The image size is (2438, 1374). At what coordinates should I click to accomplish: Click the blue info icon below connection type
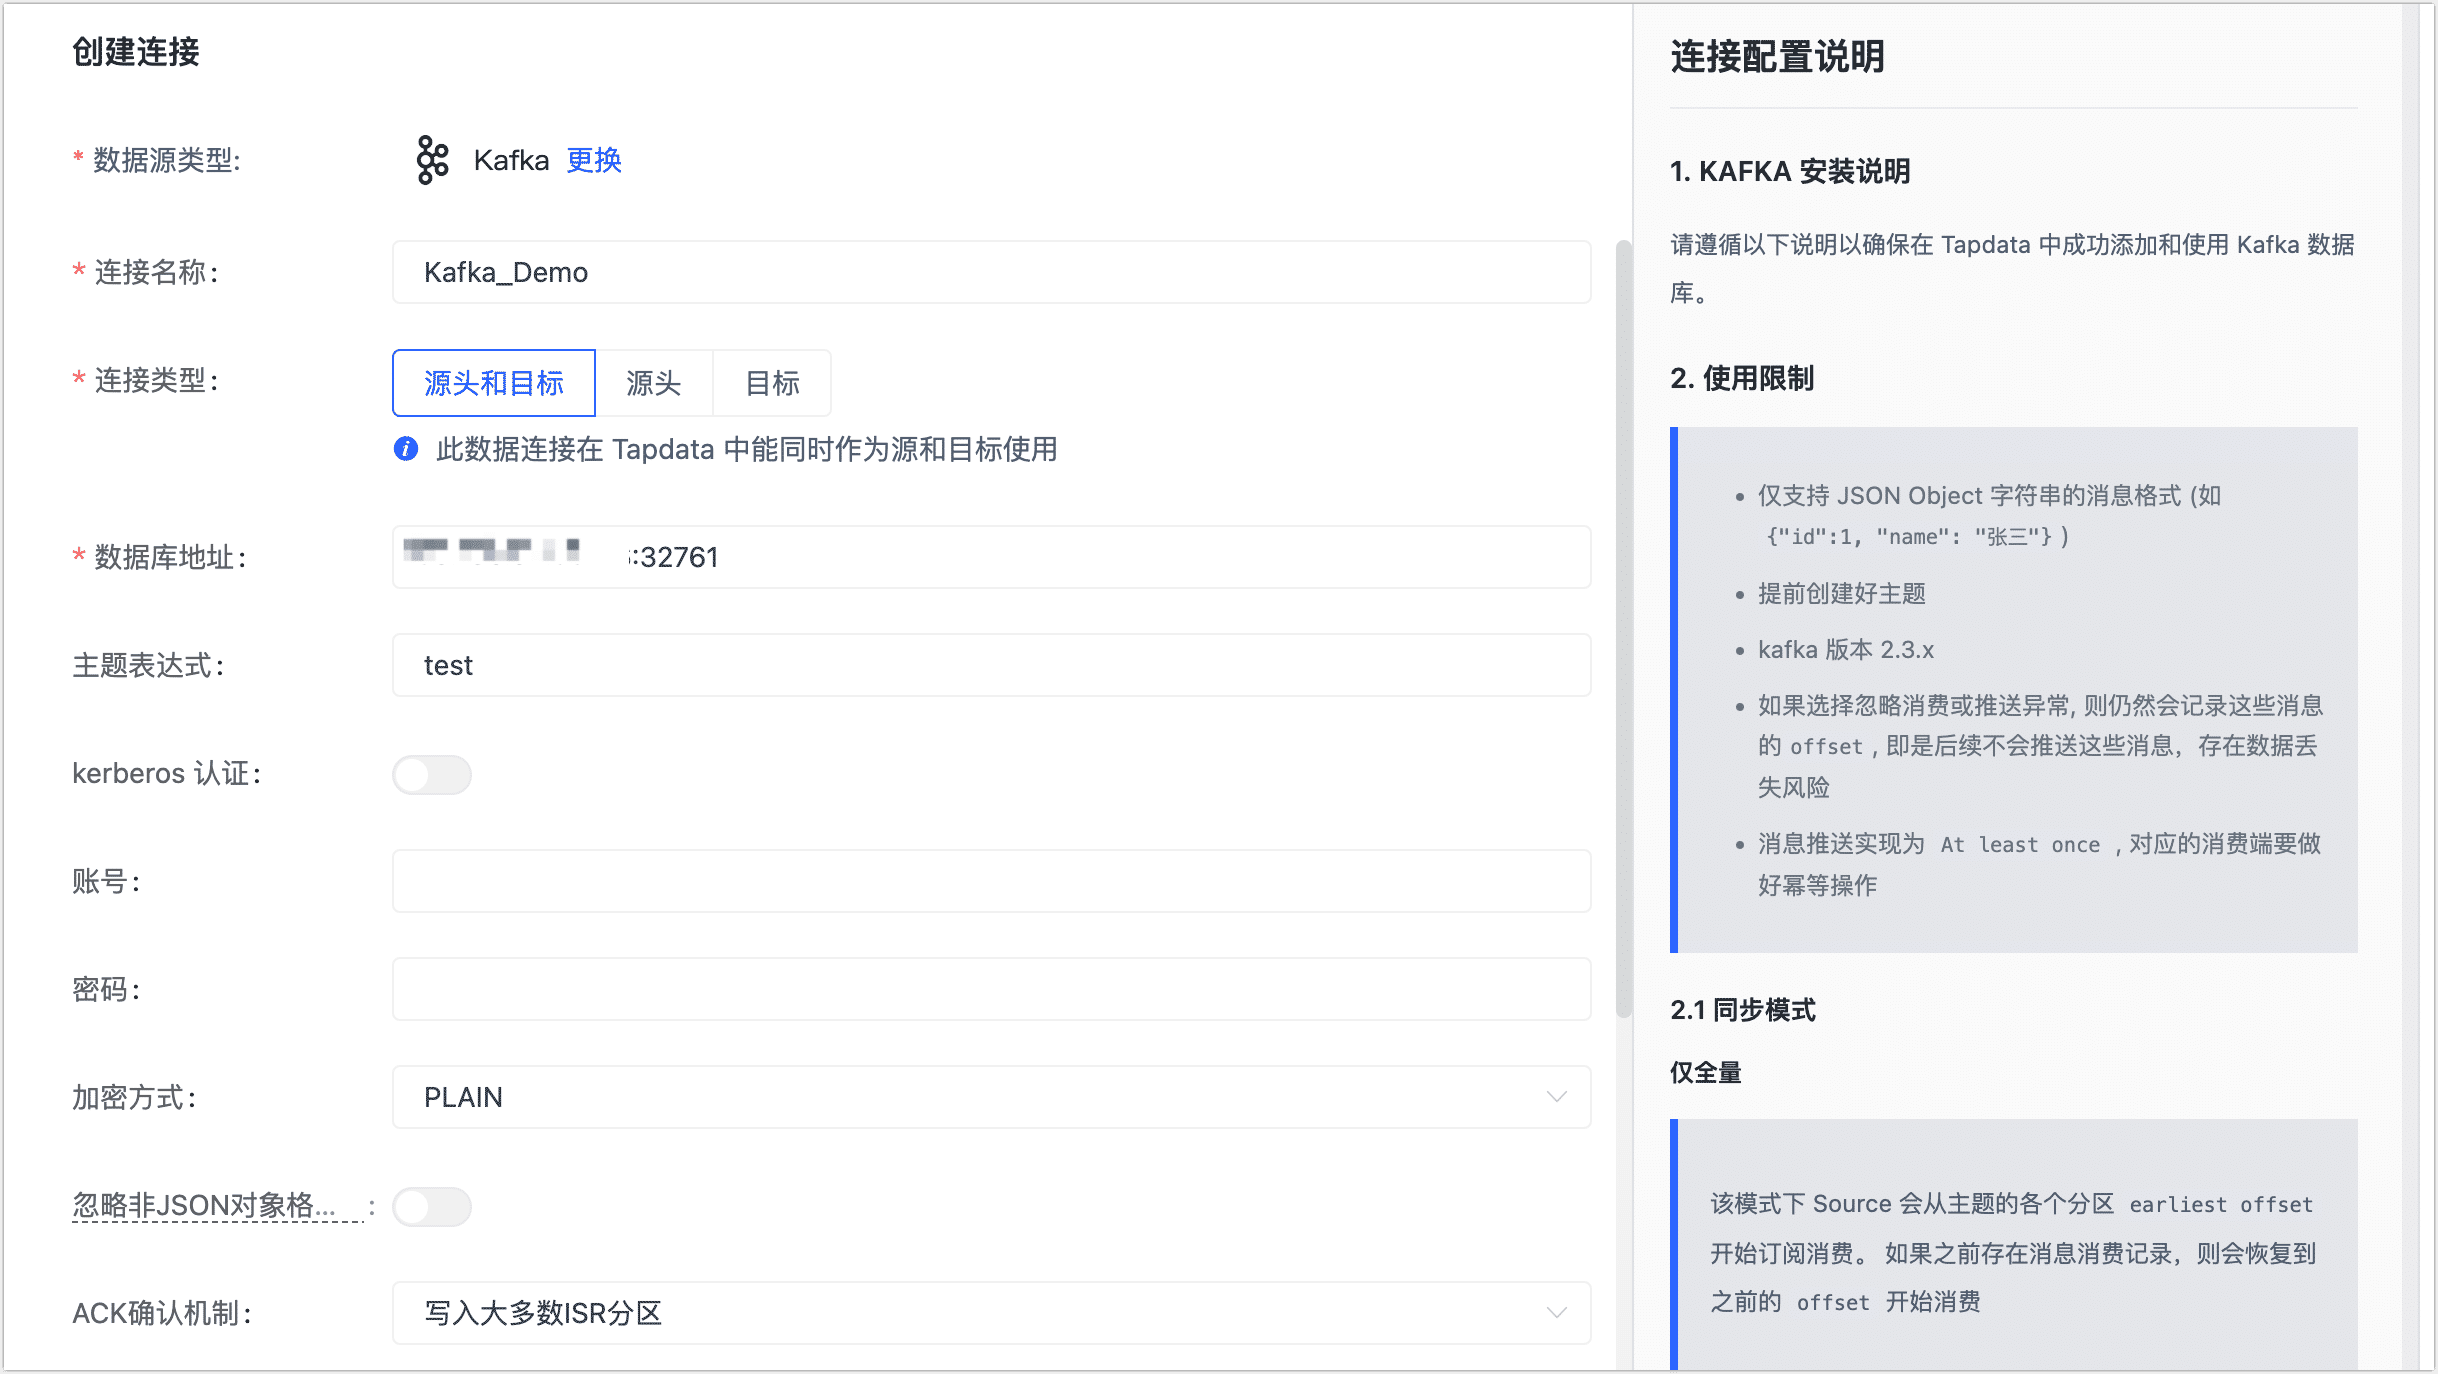click(406, 449)
